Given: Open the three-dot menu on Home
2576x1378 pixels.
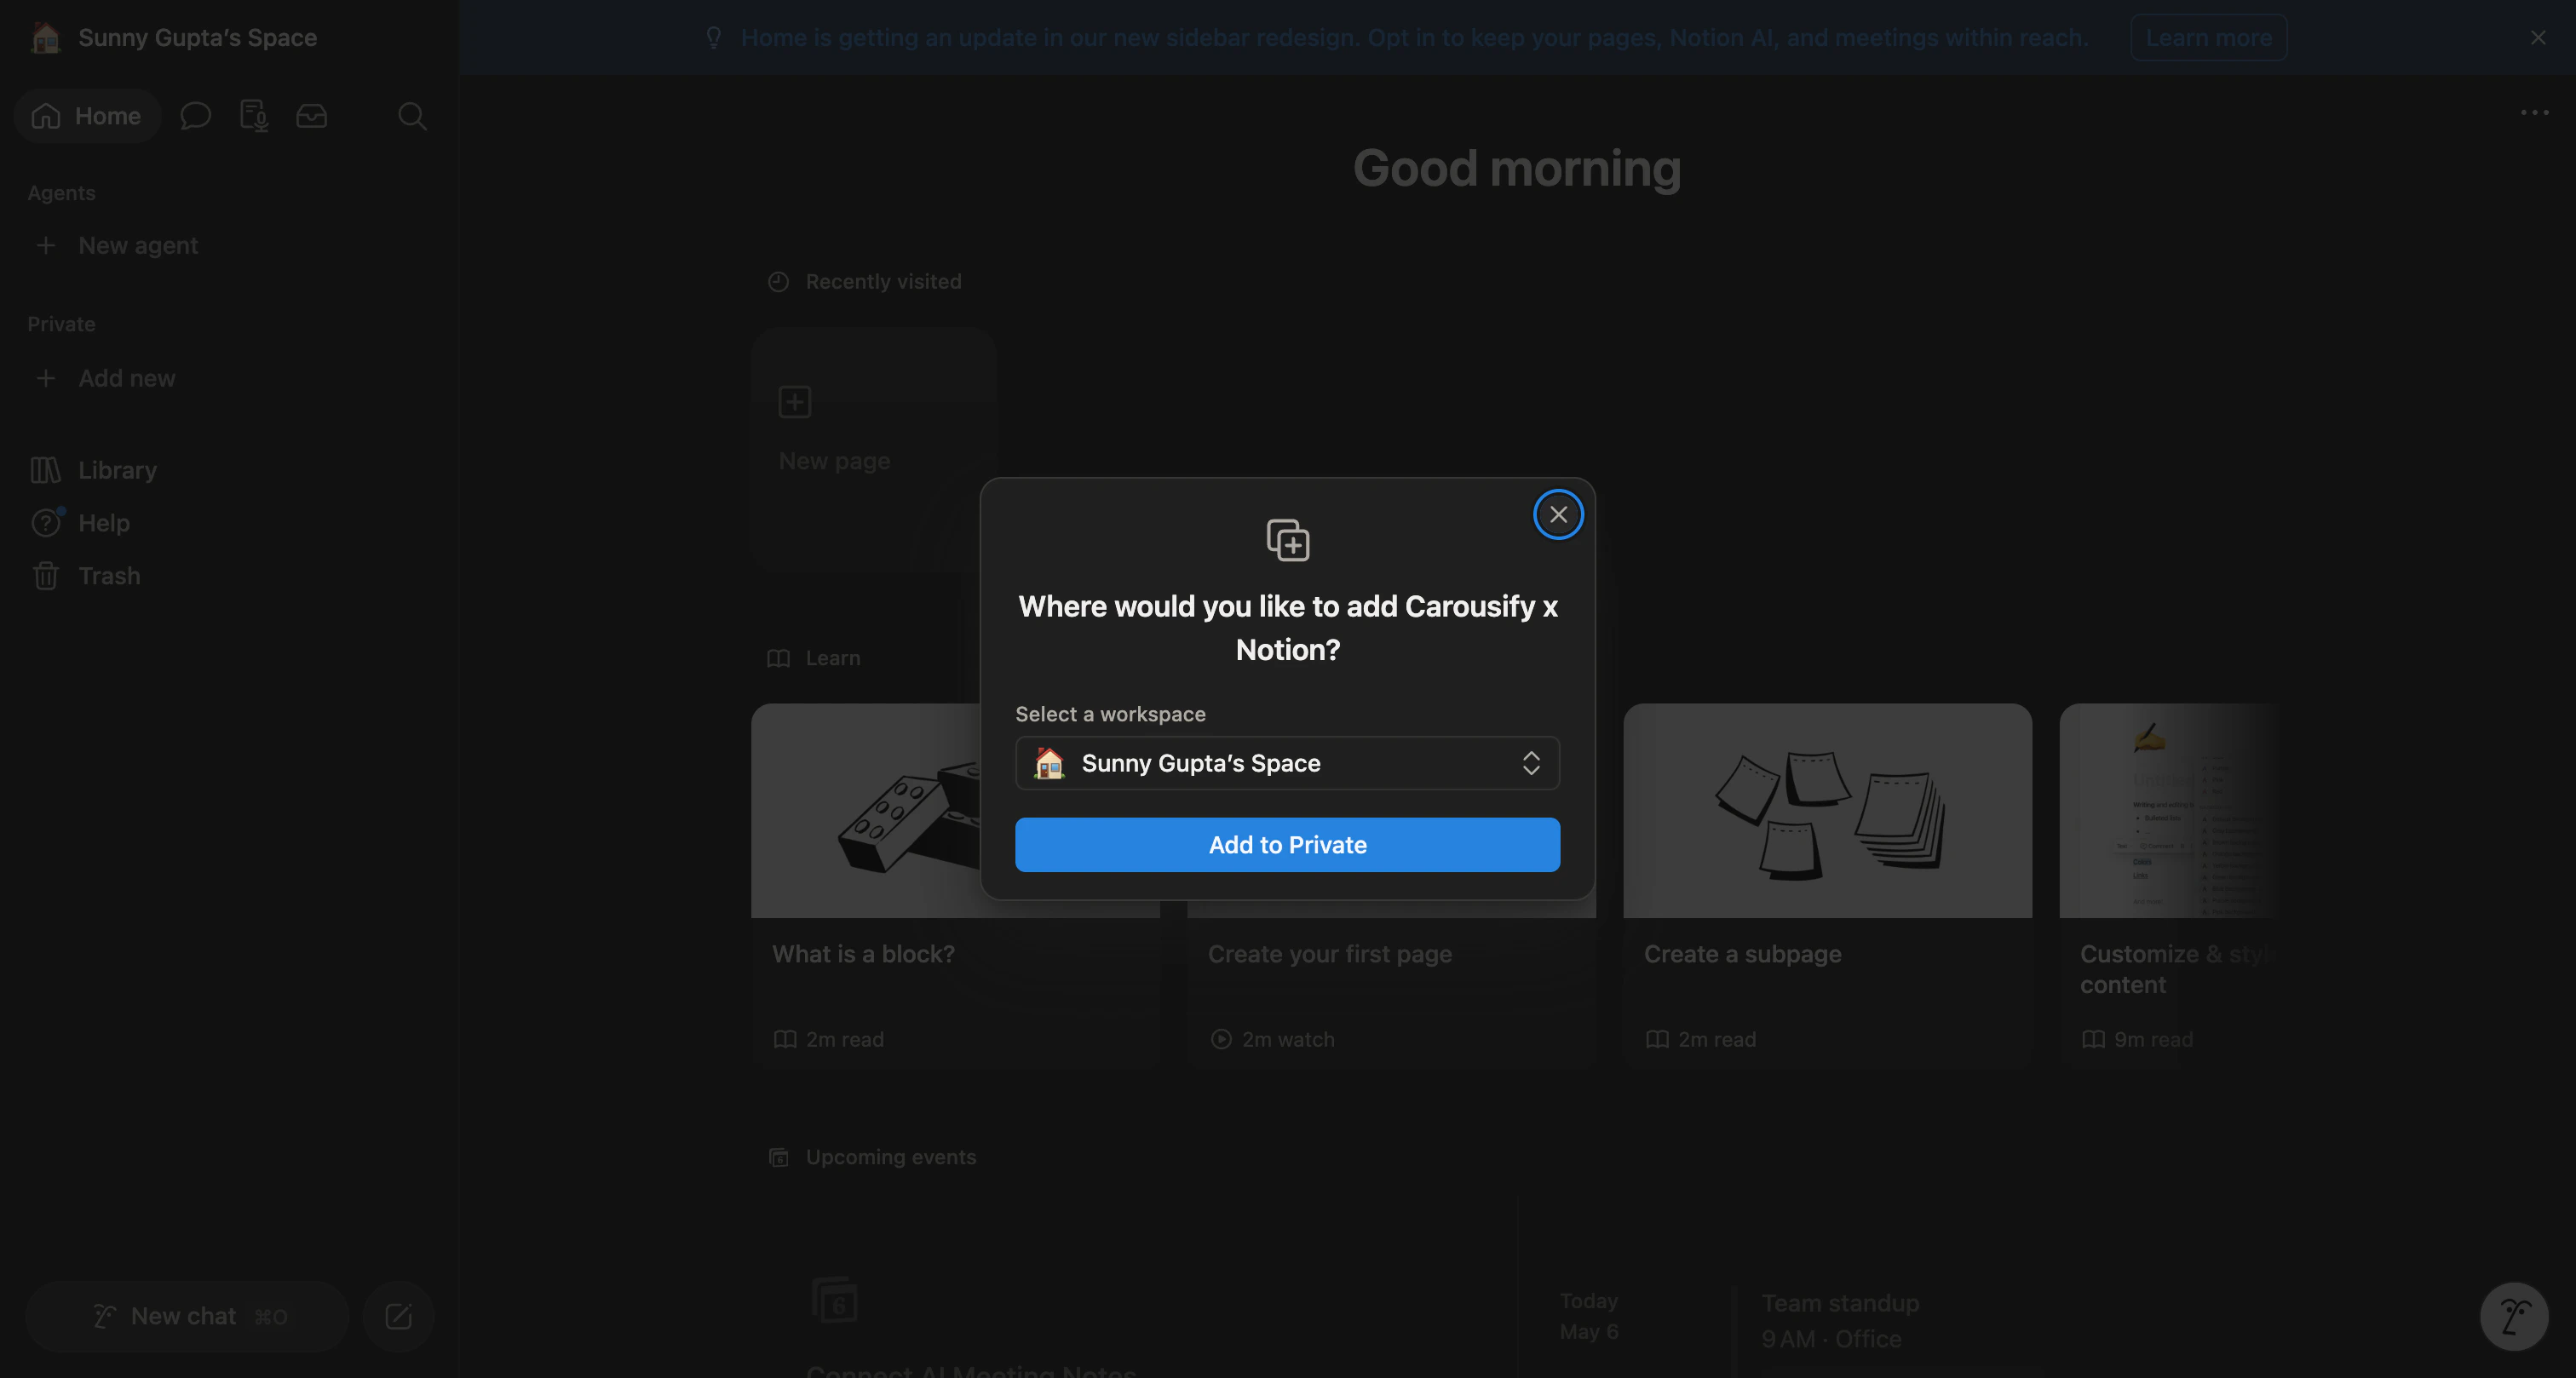Looking at the screenshot, I should (x=2534, y=112).
